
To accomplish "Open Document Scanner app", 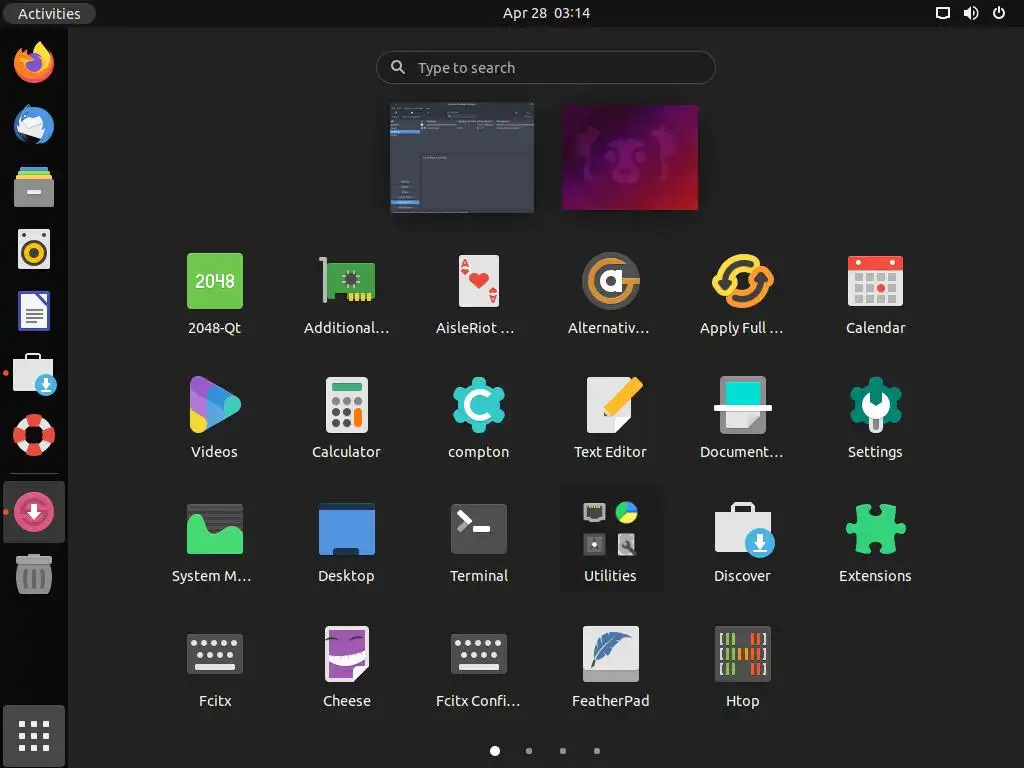I will click(x=743, y=418).
